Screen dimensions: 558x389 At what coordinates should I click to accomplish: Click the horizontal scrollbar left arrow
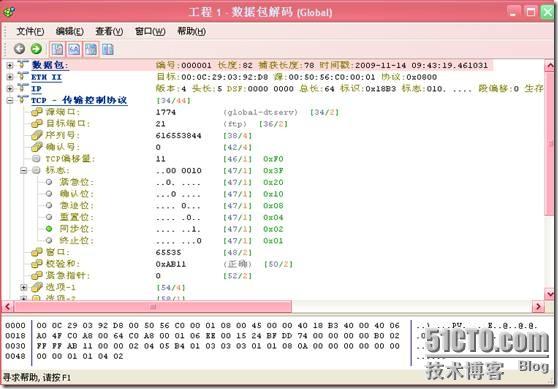point(7,306)
